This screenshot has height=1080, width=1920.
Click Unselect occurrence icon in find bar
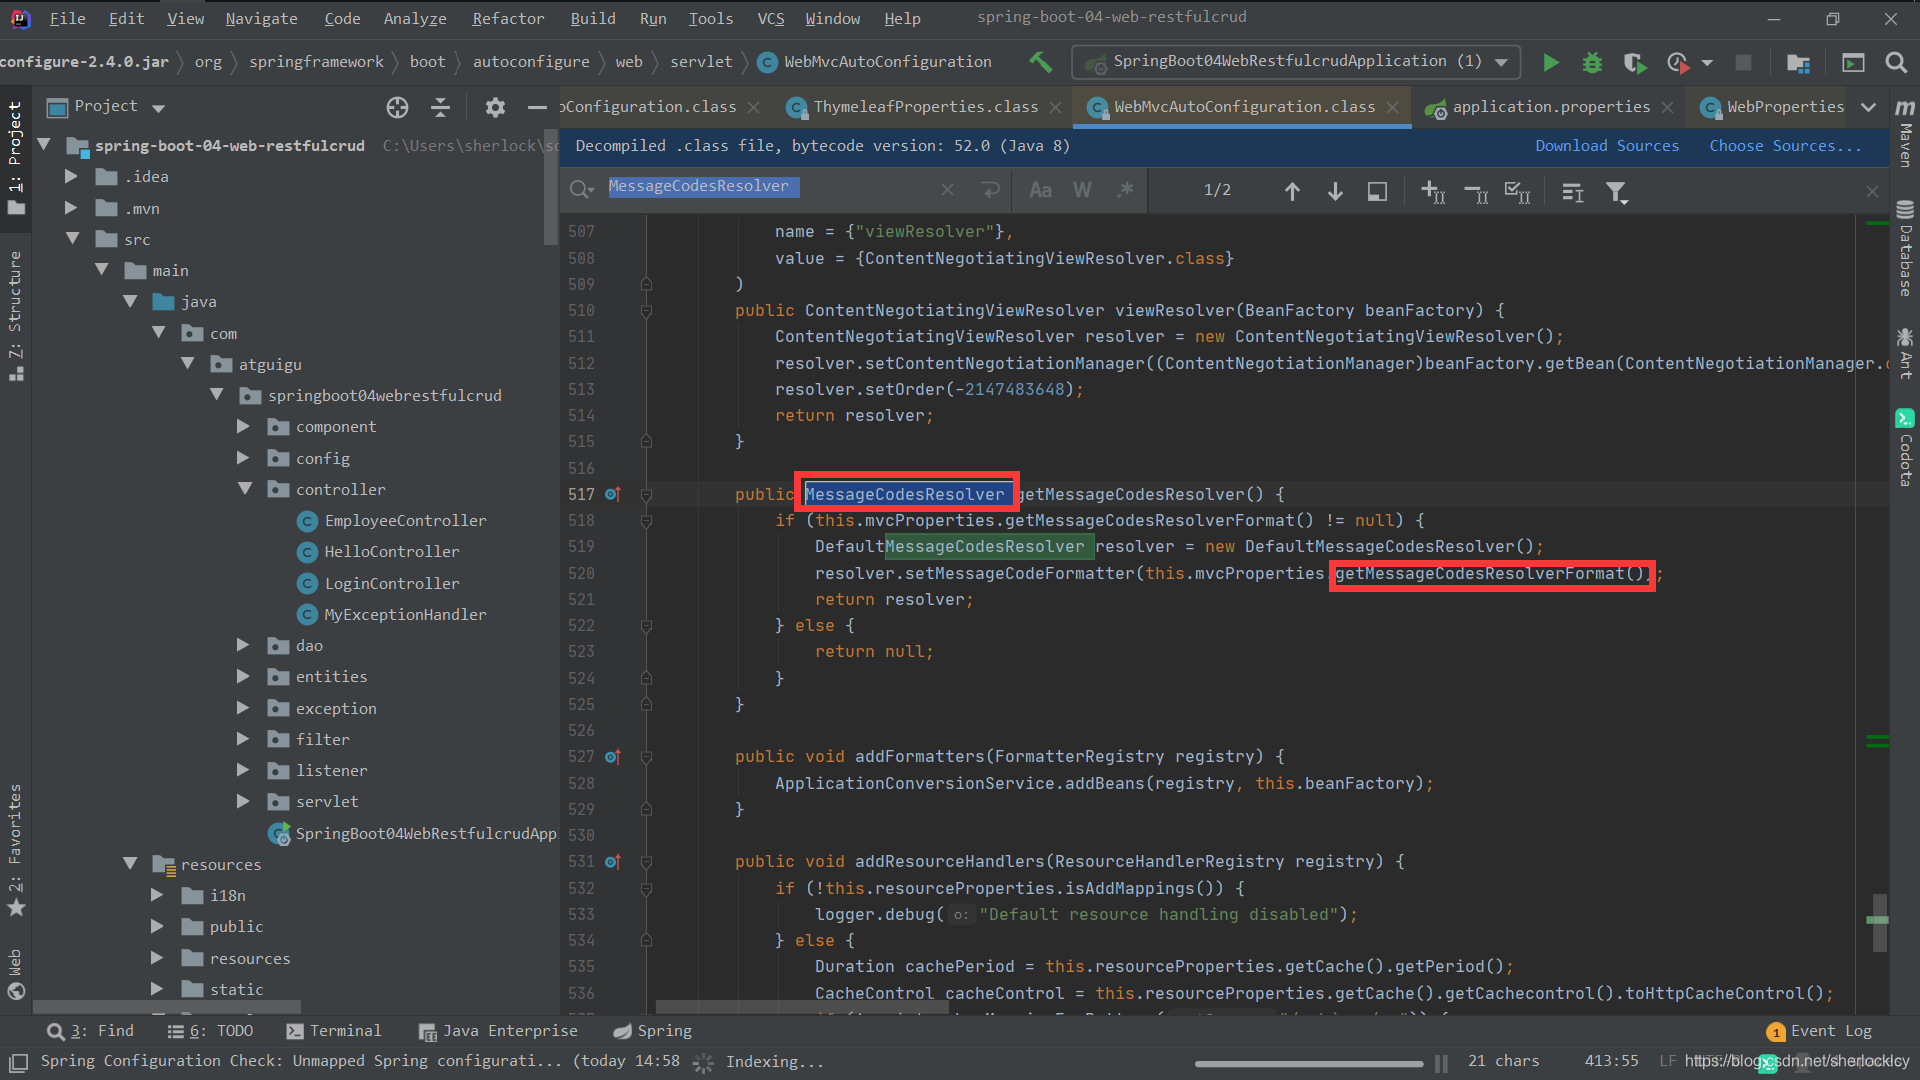click(x=1475, y=191)
